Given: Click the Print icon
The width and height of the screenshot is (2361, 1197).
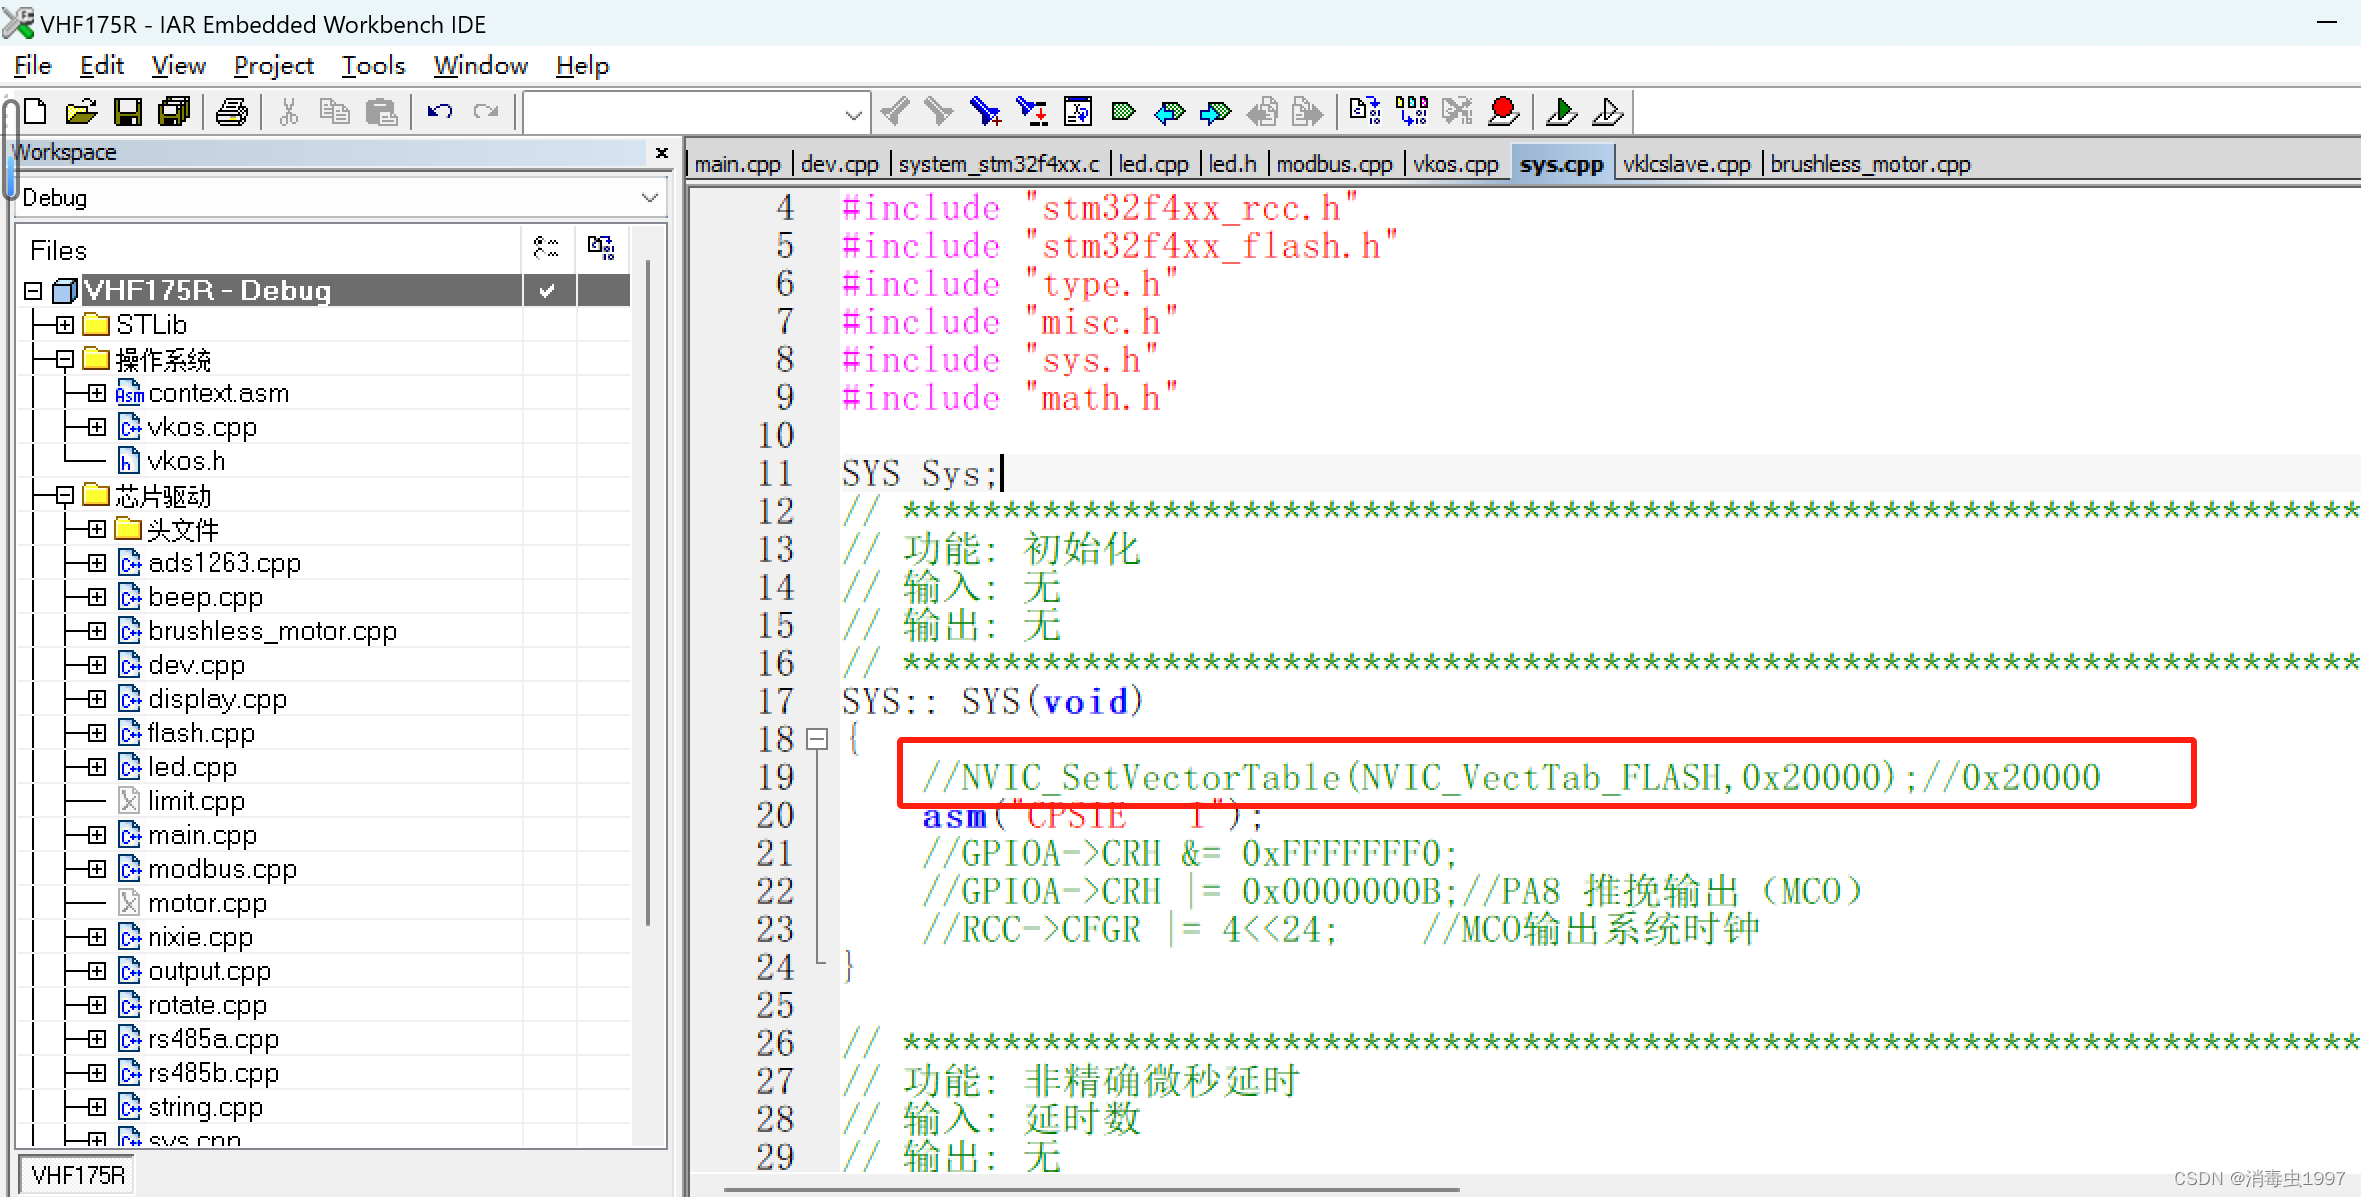Looking at the screenshot, I should [232, 112].
